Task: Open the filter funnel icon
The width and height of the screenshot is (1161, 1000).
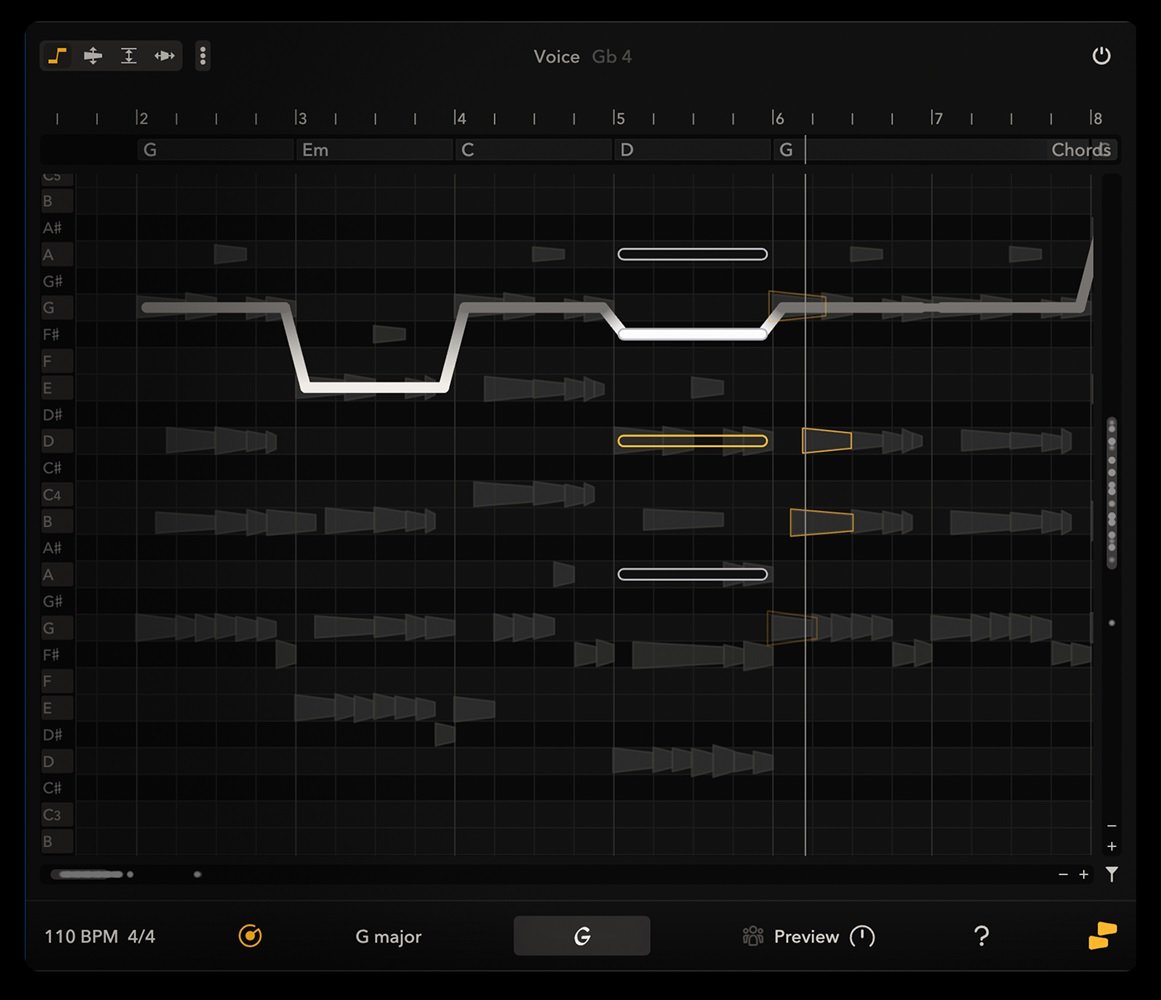Action: pyautogui.click(x=1112, y=875)
